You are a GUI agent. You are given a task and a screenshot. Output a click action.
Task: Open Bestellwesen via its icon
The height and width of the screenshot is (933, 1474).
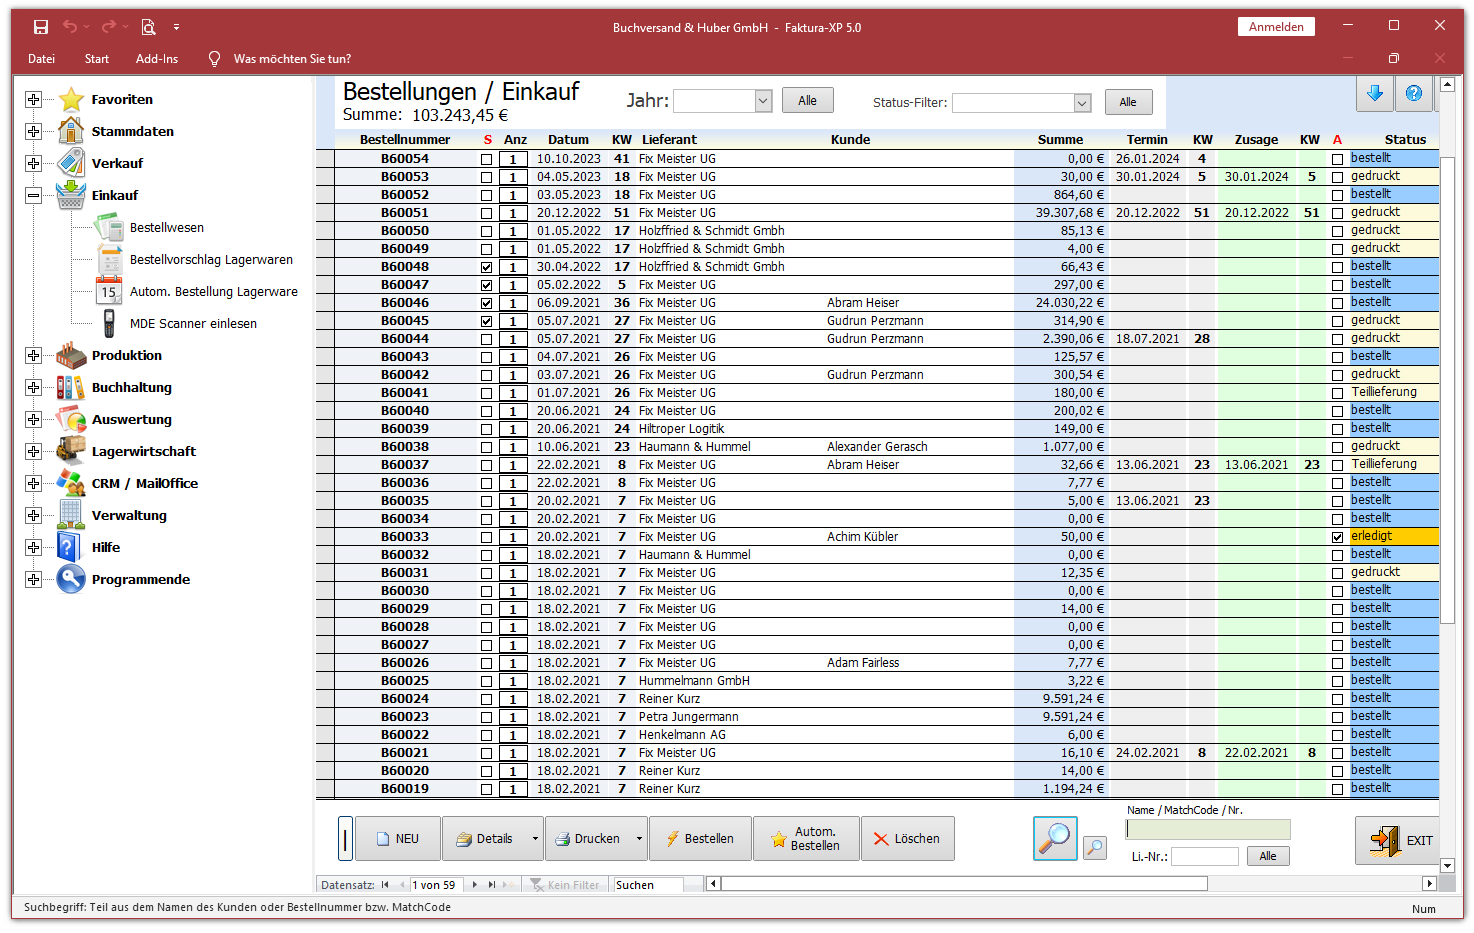click(109, 227)
